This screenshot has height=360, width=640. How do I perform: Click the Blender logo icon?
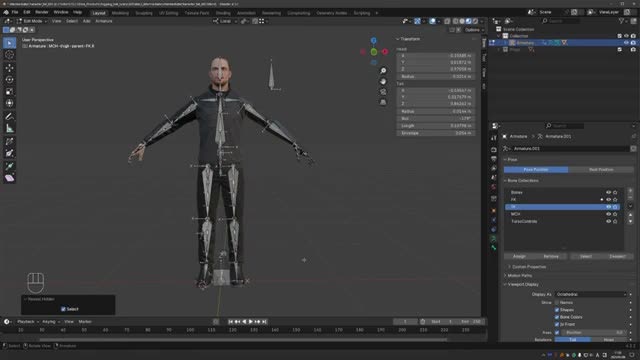click(x=6, y=13)
